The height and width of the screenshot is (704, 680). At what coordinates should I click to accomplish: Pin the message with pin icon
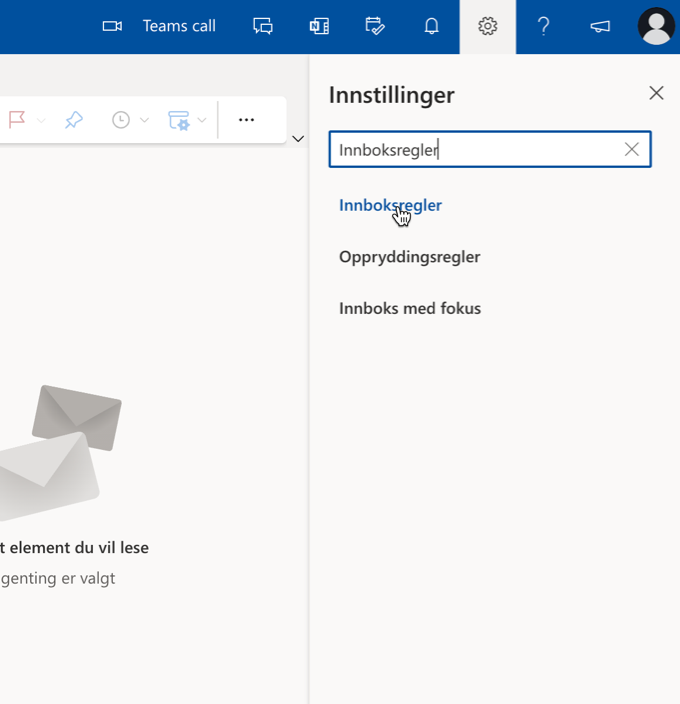[x=73, y=120]
